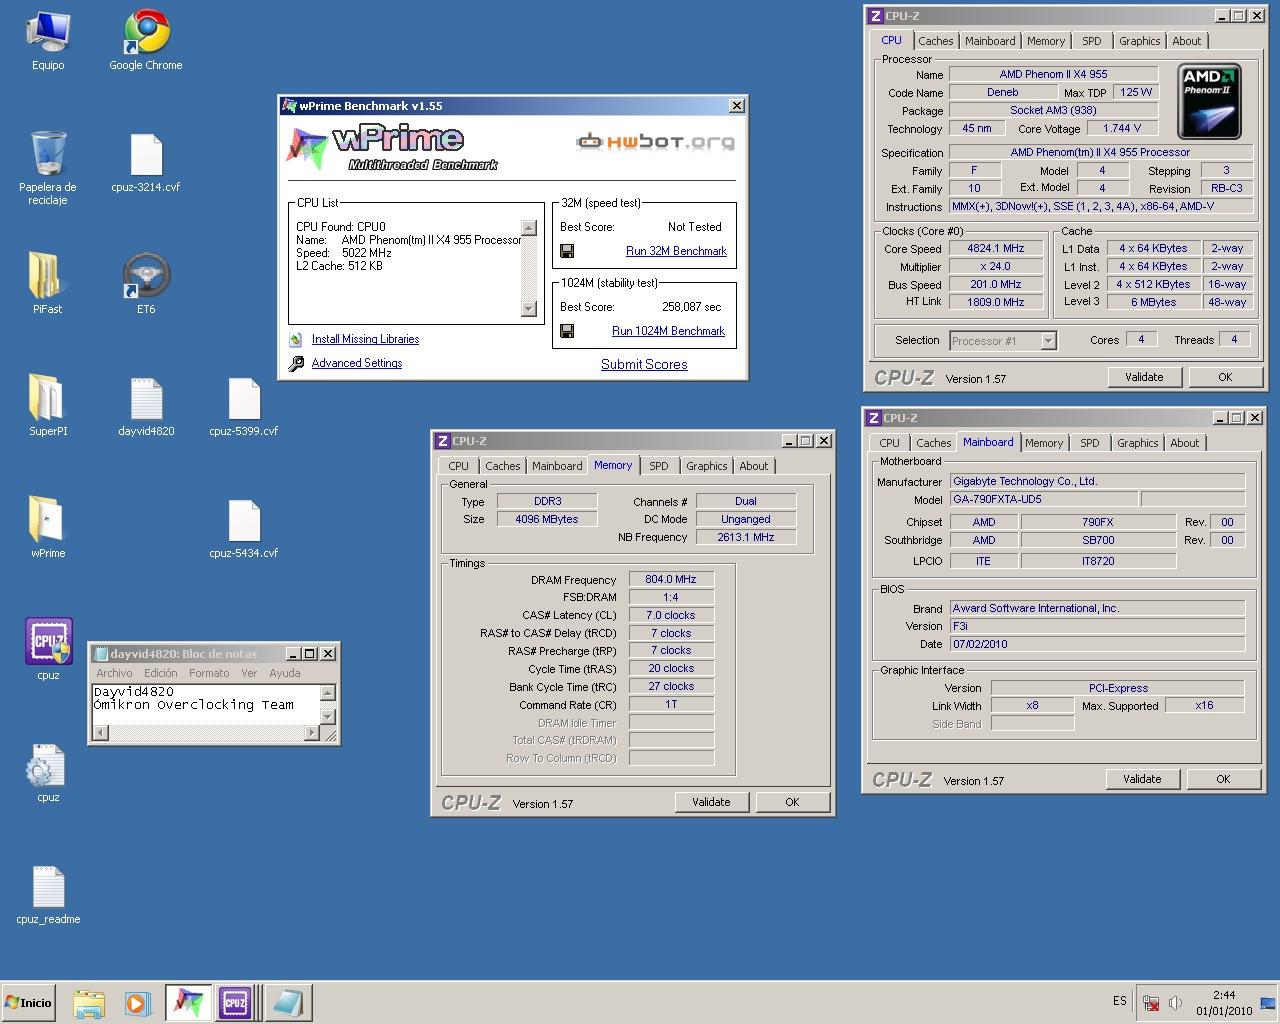This screenshot has width=1280, height=1024.
Task: Select the purple cpuz application icon
Action: 48,649
